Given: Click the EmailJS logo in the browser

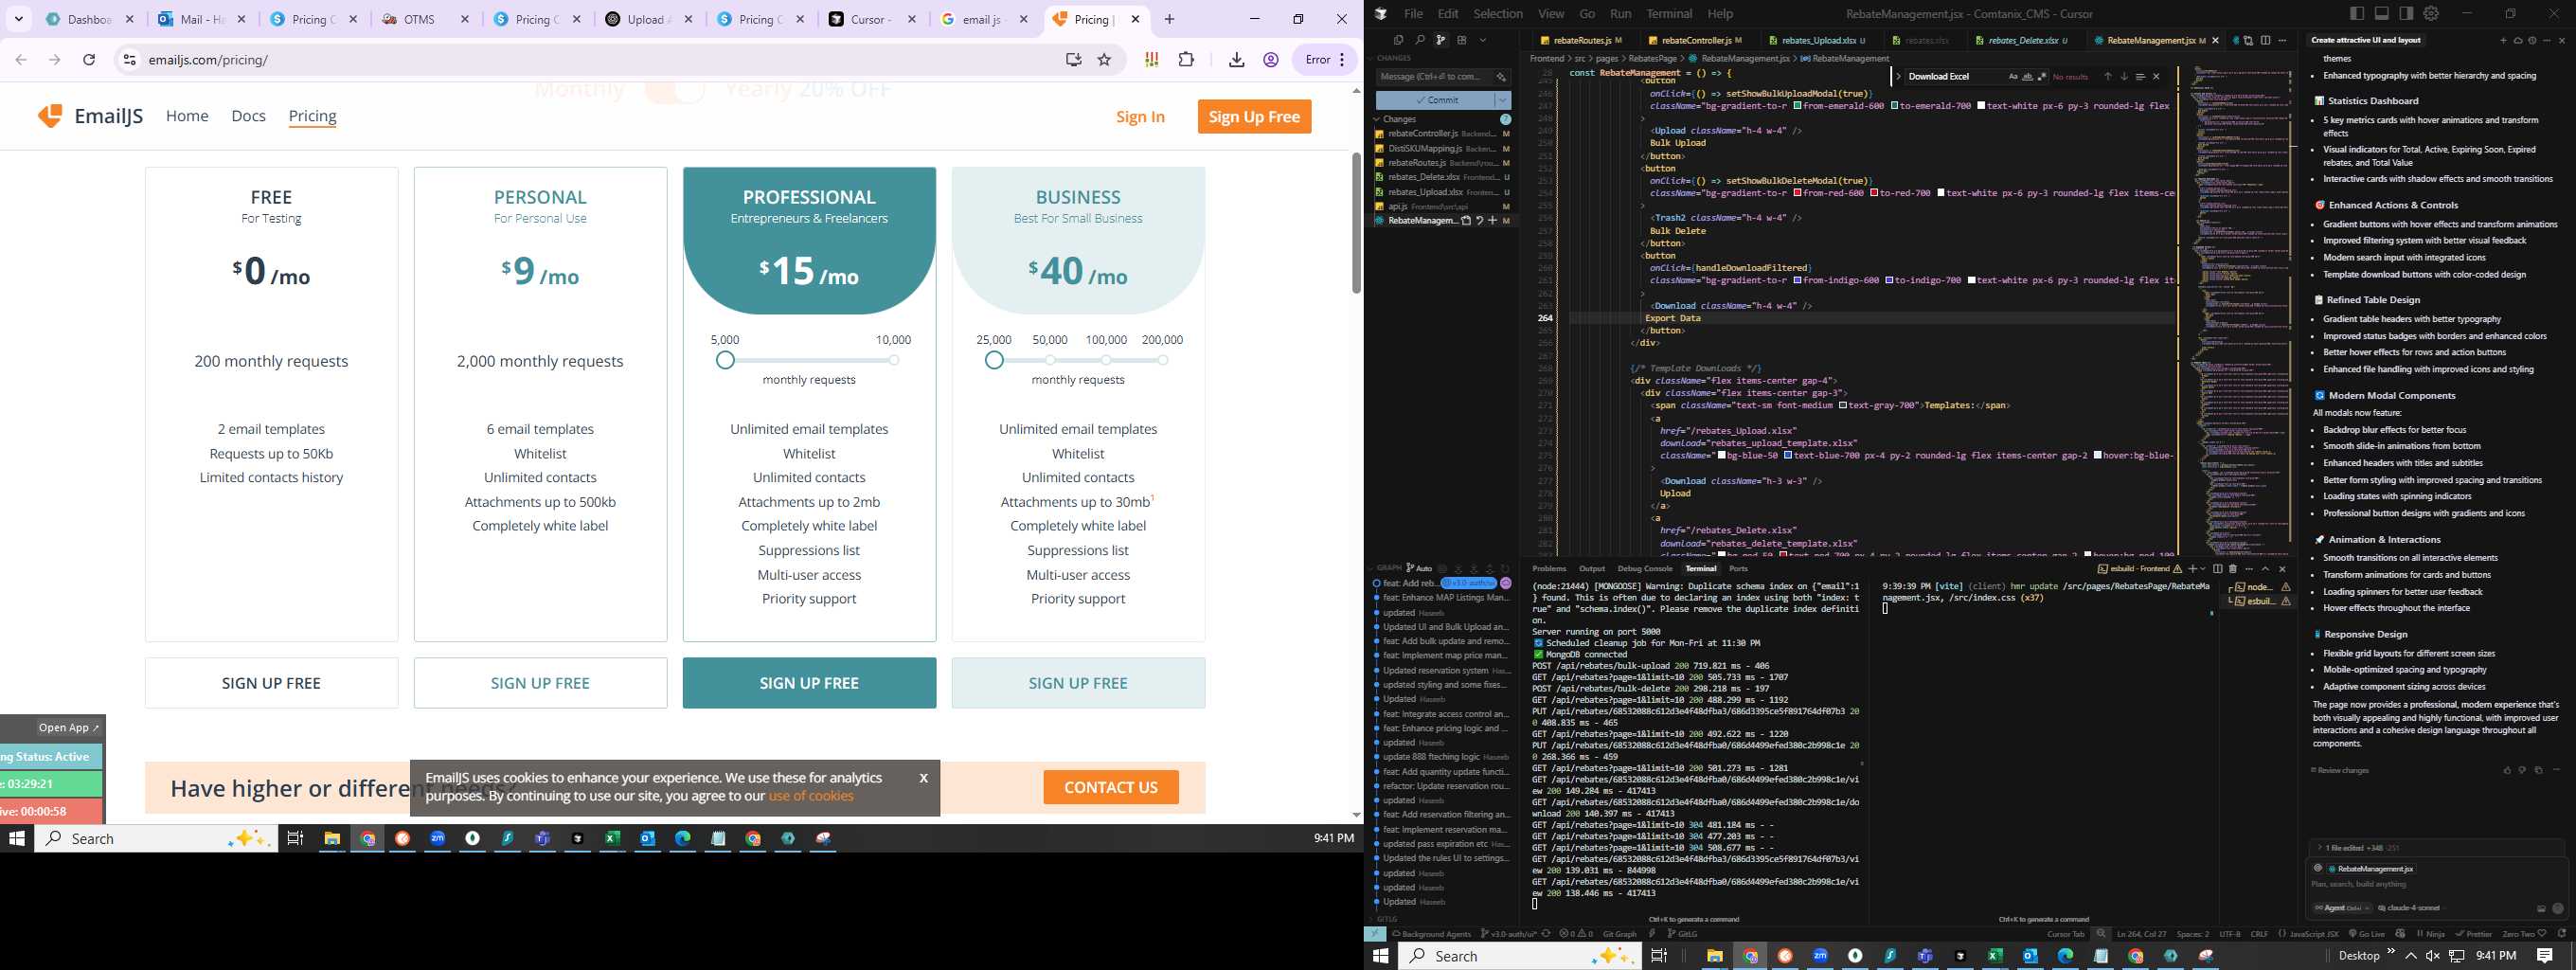Looking at the screenshot, I should pyautogui.click(x=90, y=116).
